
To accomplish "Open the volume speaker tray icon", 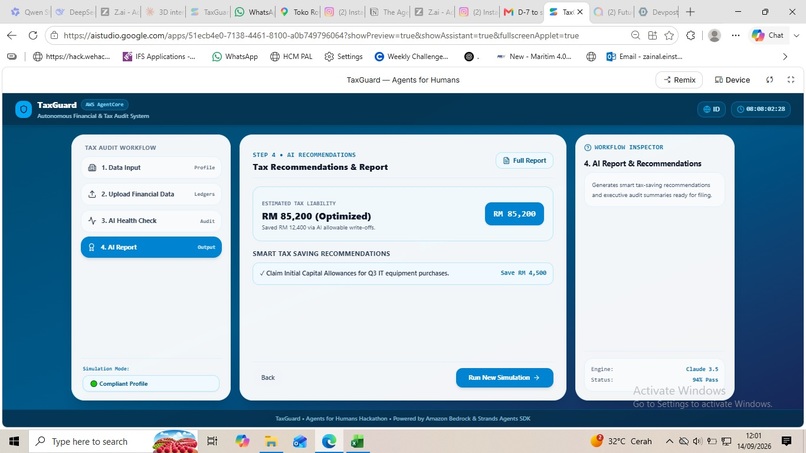I will [x=698, y=441].
